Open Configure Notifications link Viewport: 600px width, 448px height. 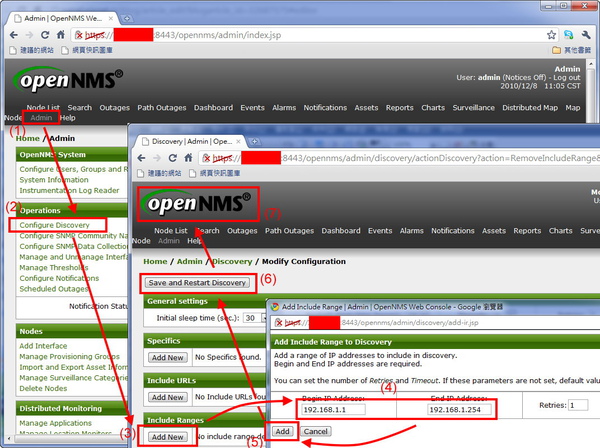coord(59,278)
